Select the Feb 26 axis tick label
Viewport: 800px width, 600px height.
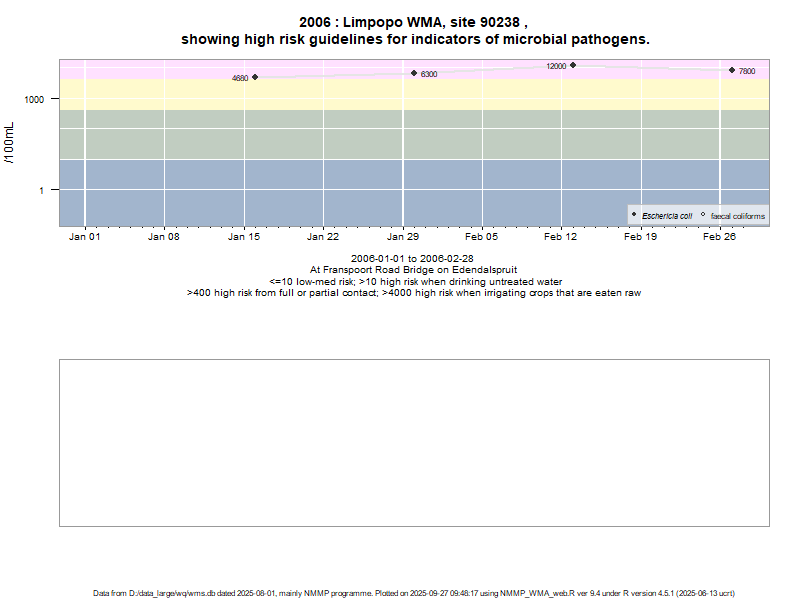pos(719,237)
